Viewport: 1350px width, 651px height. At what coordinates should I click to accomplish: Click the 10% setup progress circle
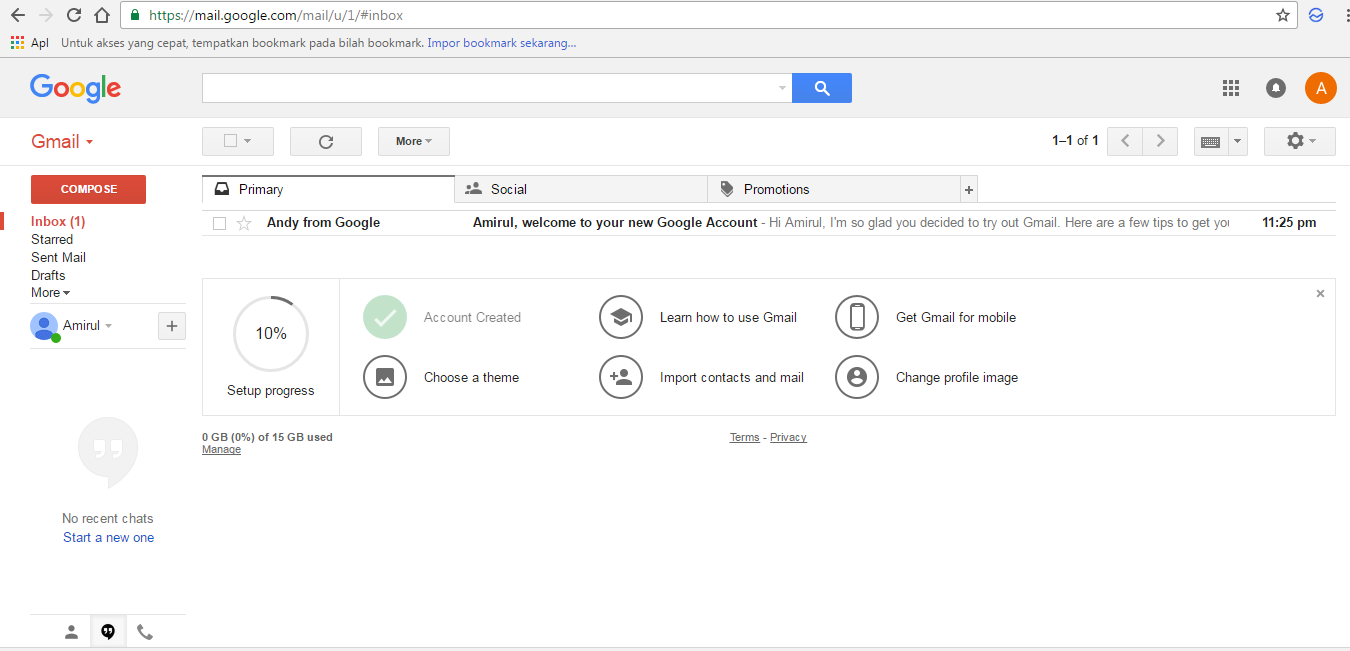tap(271, 333)
